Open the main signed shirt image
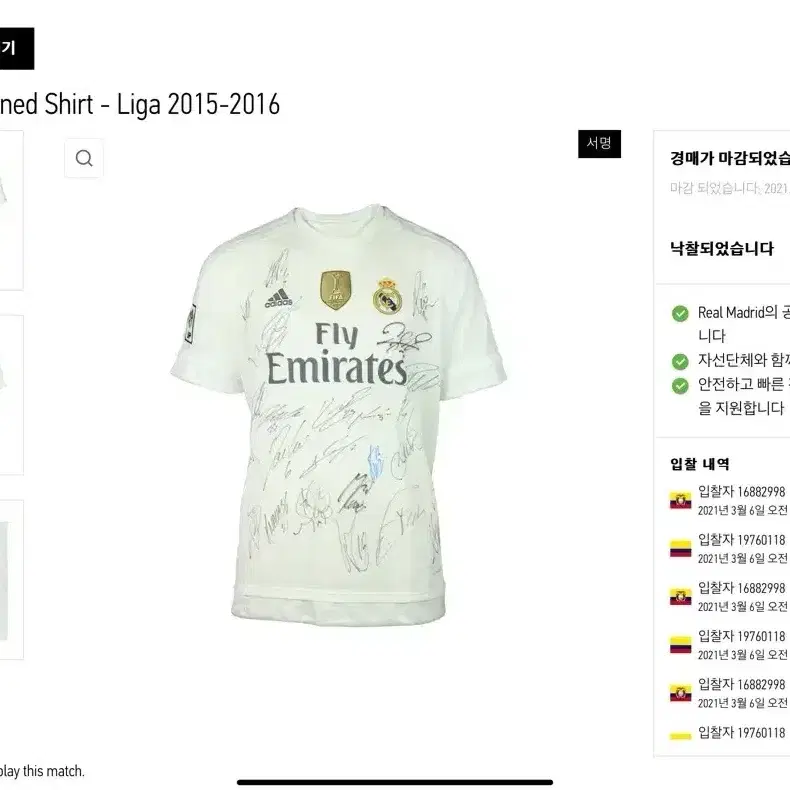This screenshot has width=790, height=790. (339, 413)
